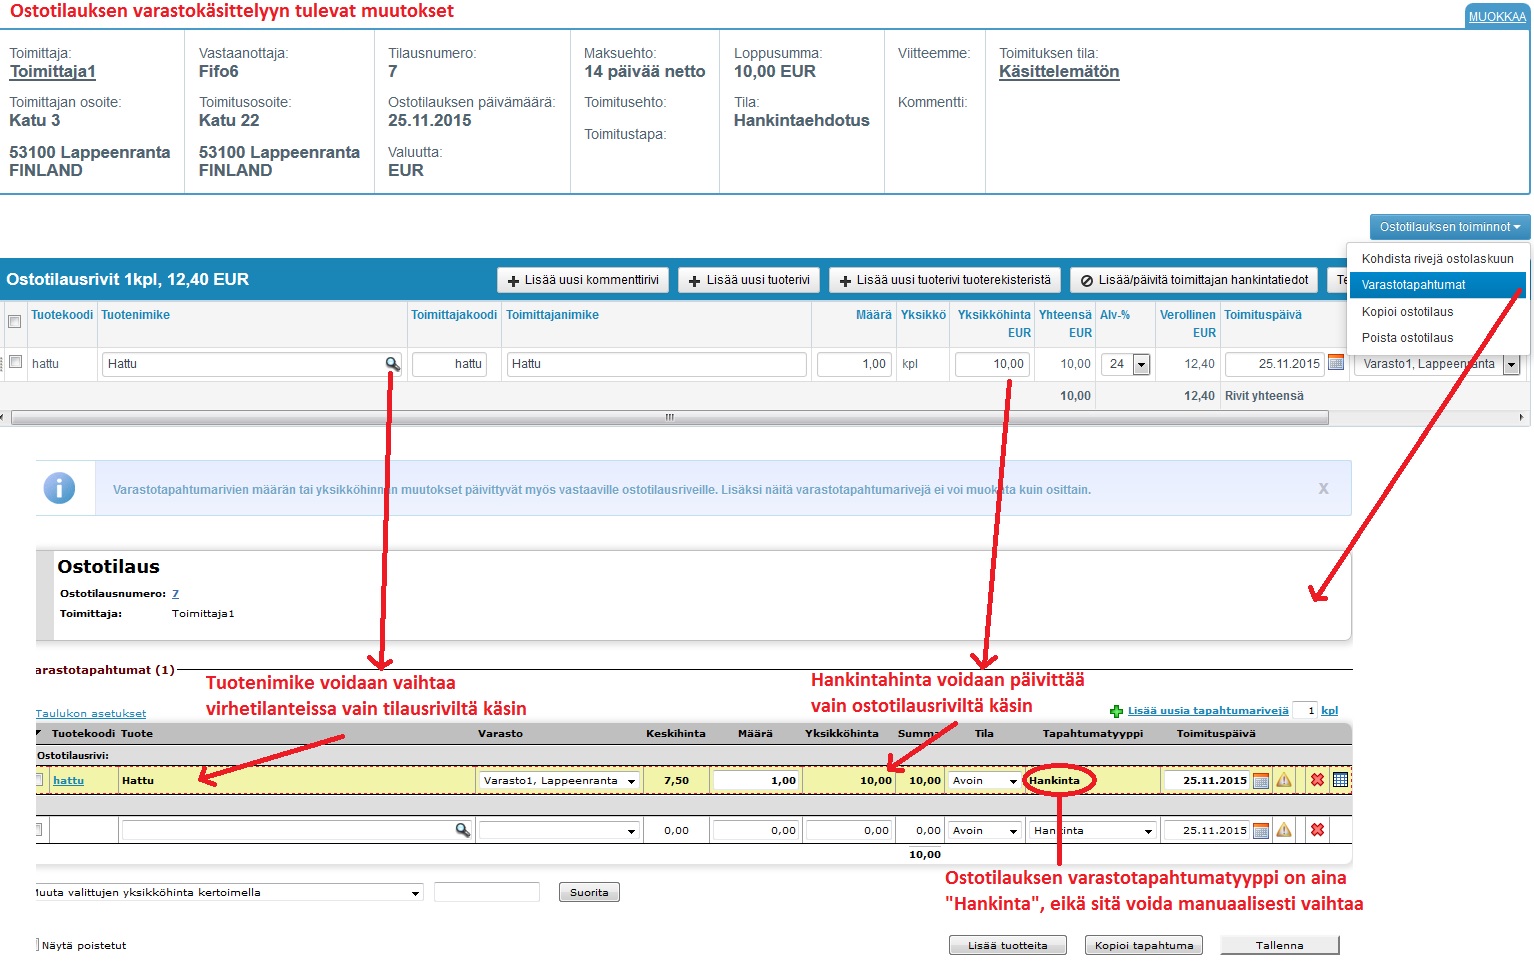Choose Kopioi ostotilaus in the menu
This screenshot has height=962, width=1534.
click(x=1407, y=312)
